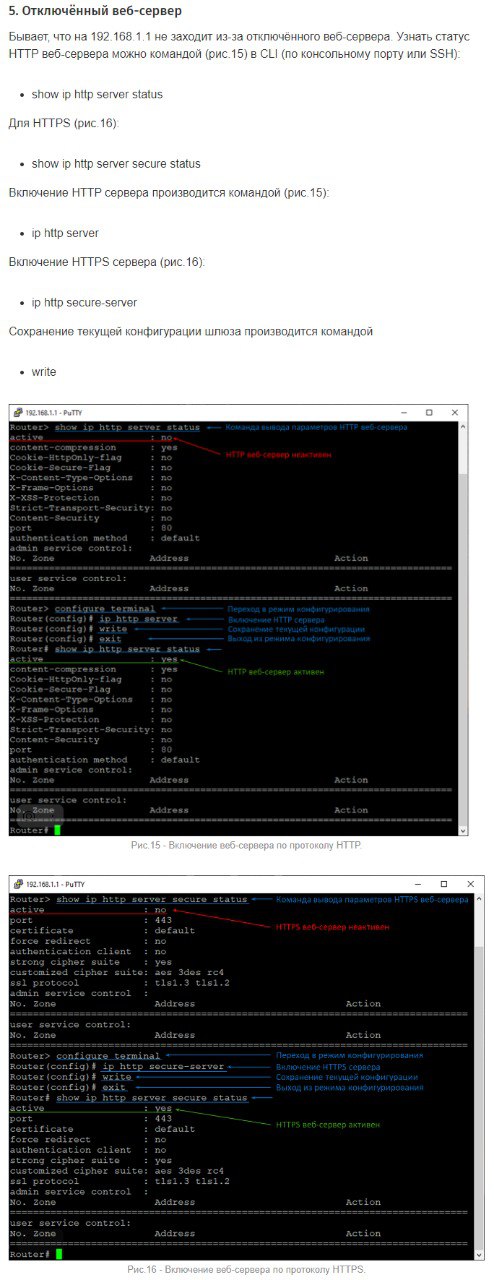Close the first PuTTY window
Screen dimensions: 494x1280
point(456,412)
